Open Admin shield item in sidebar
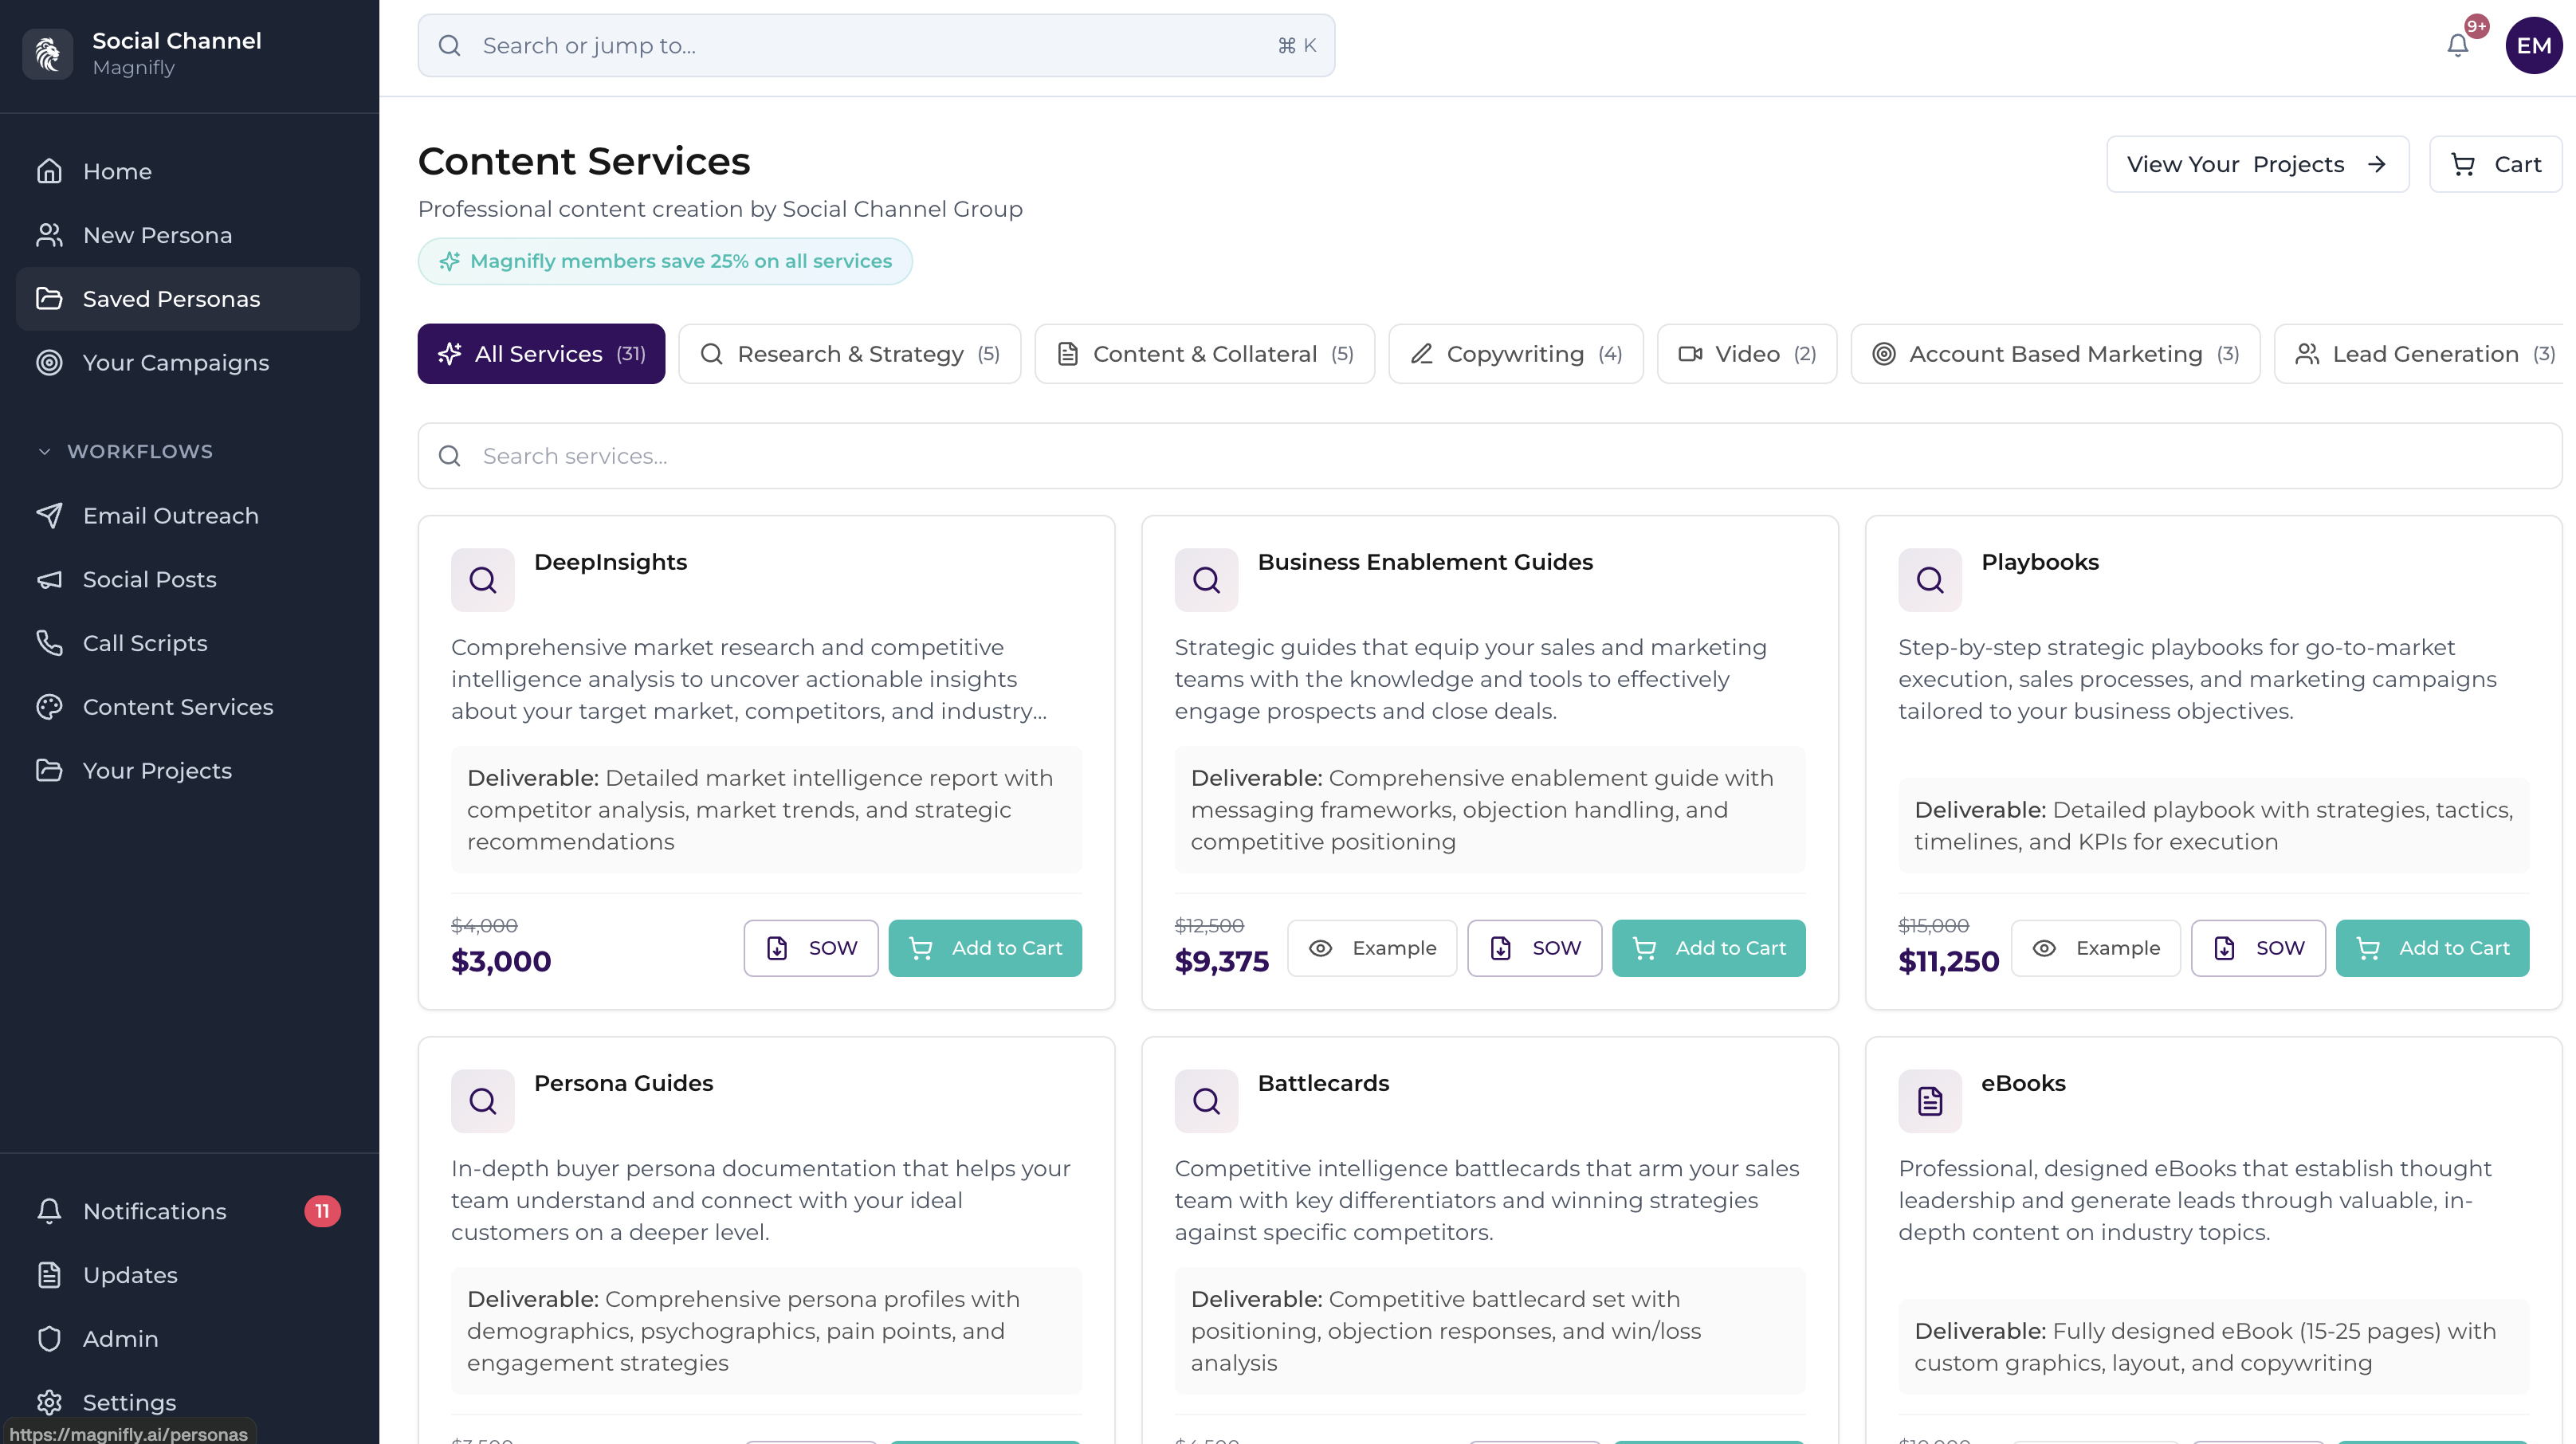This screenshot has width=2576, height=1444. point(120,1338)
